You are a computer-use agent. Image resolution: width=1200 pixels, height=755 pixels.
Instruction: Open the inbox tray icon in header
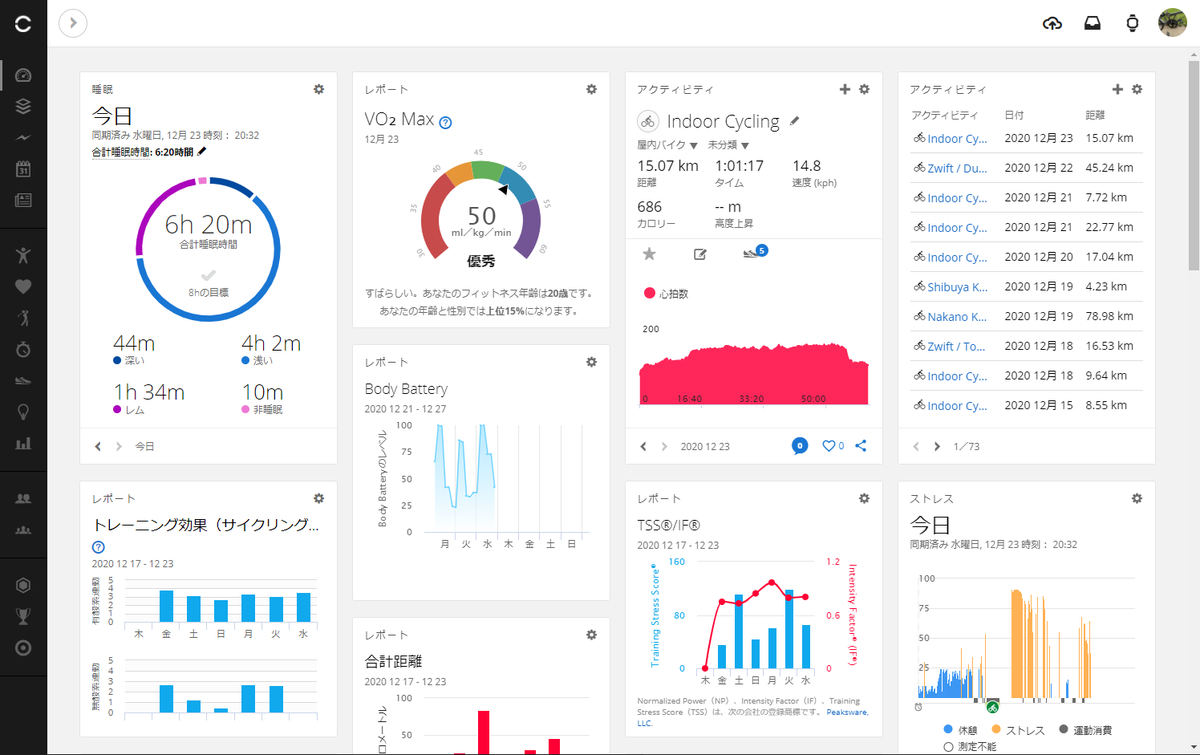1093,23
